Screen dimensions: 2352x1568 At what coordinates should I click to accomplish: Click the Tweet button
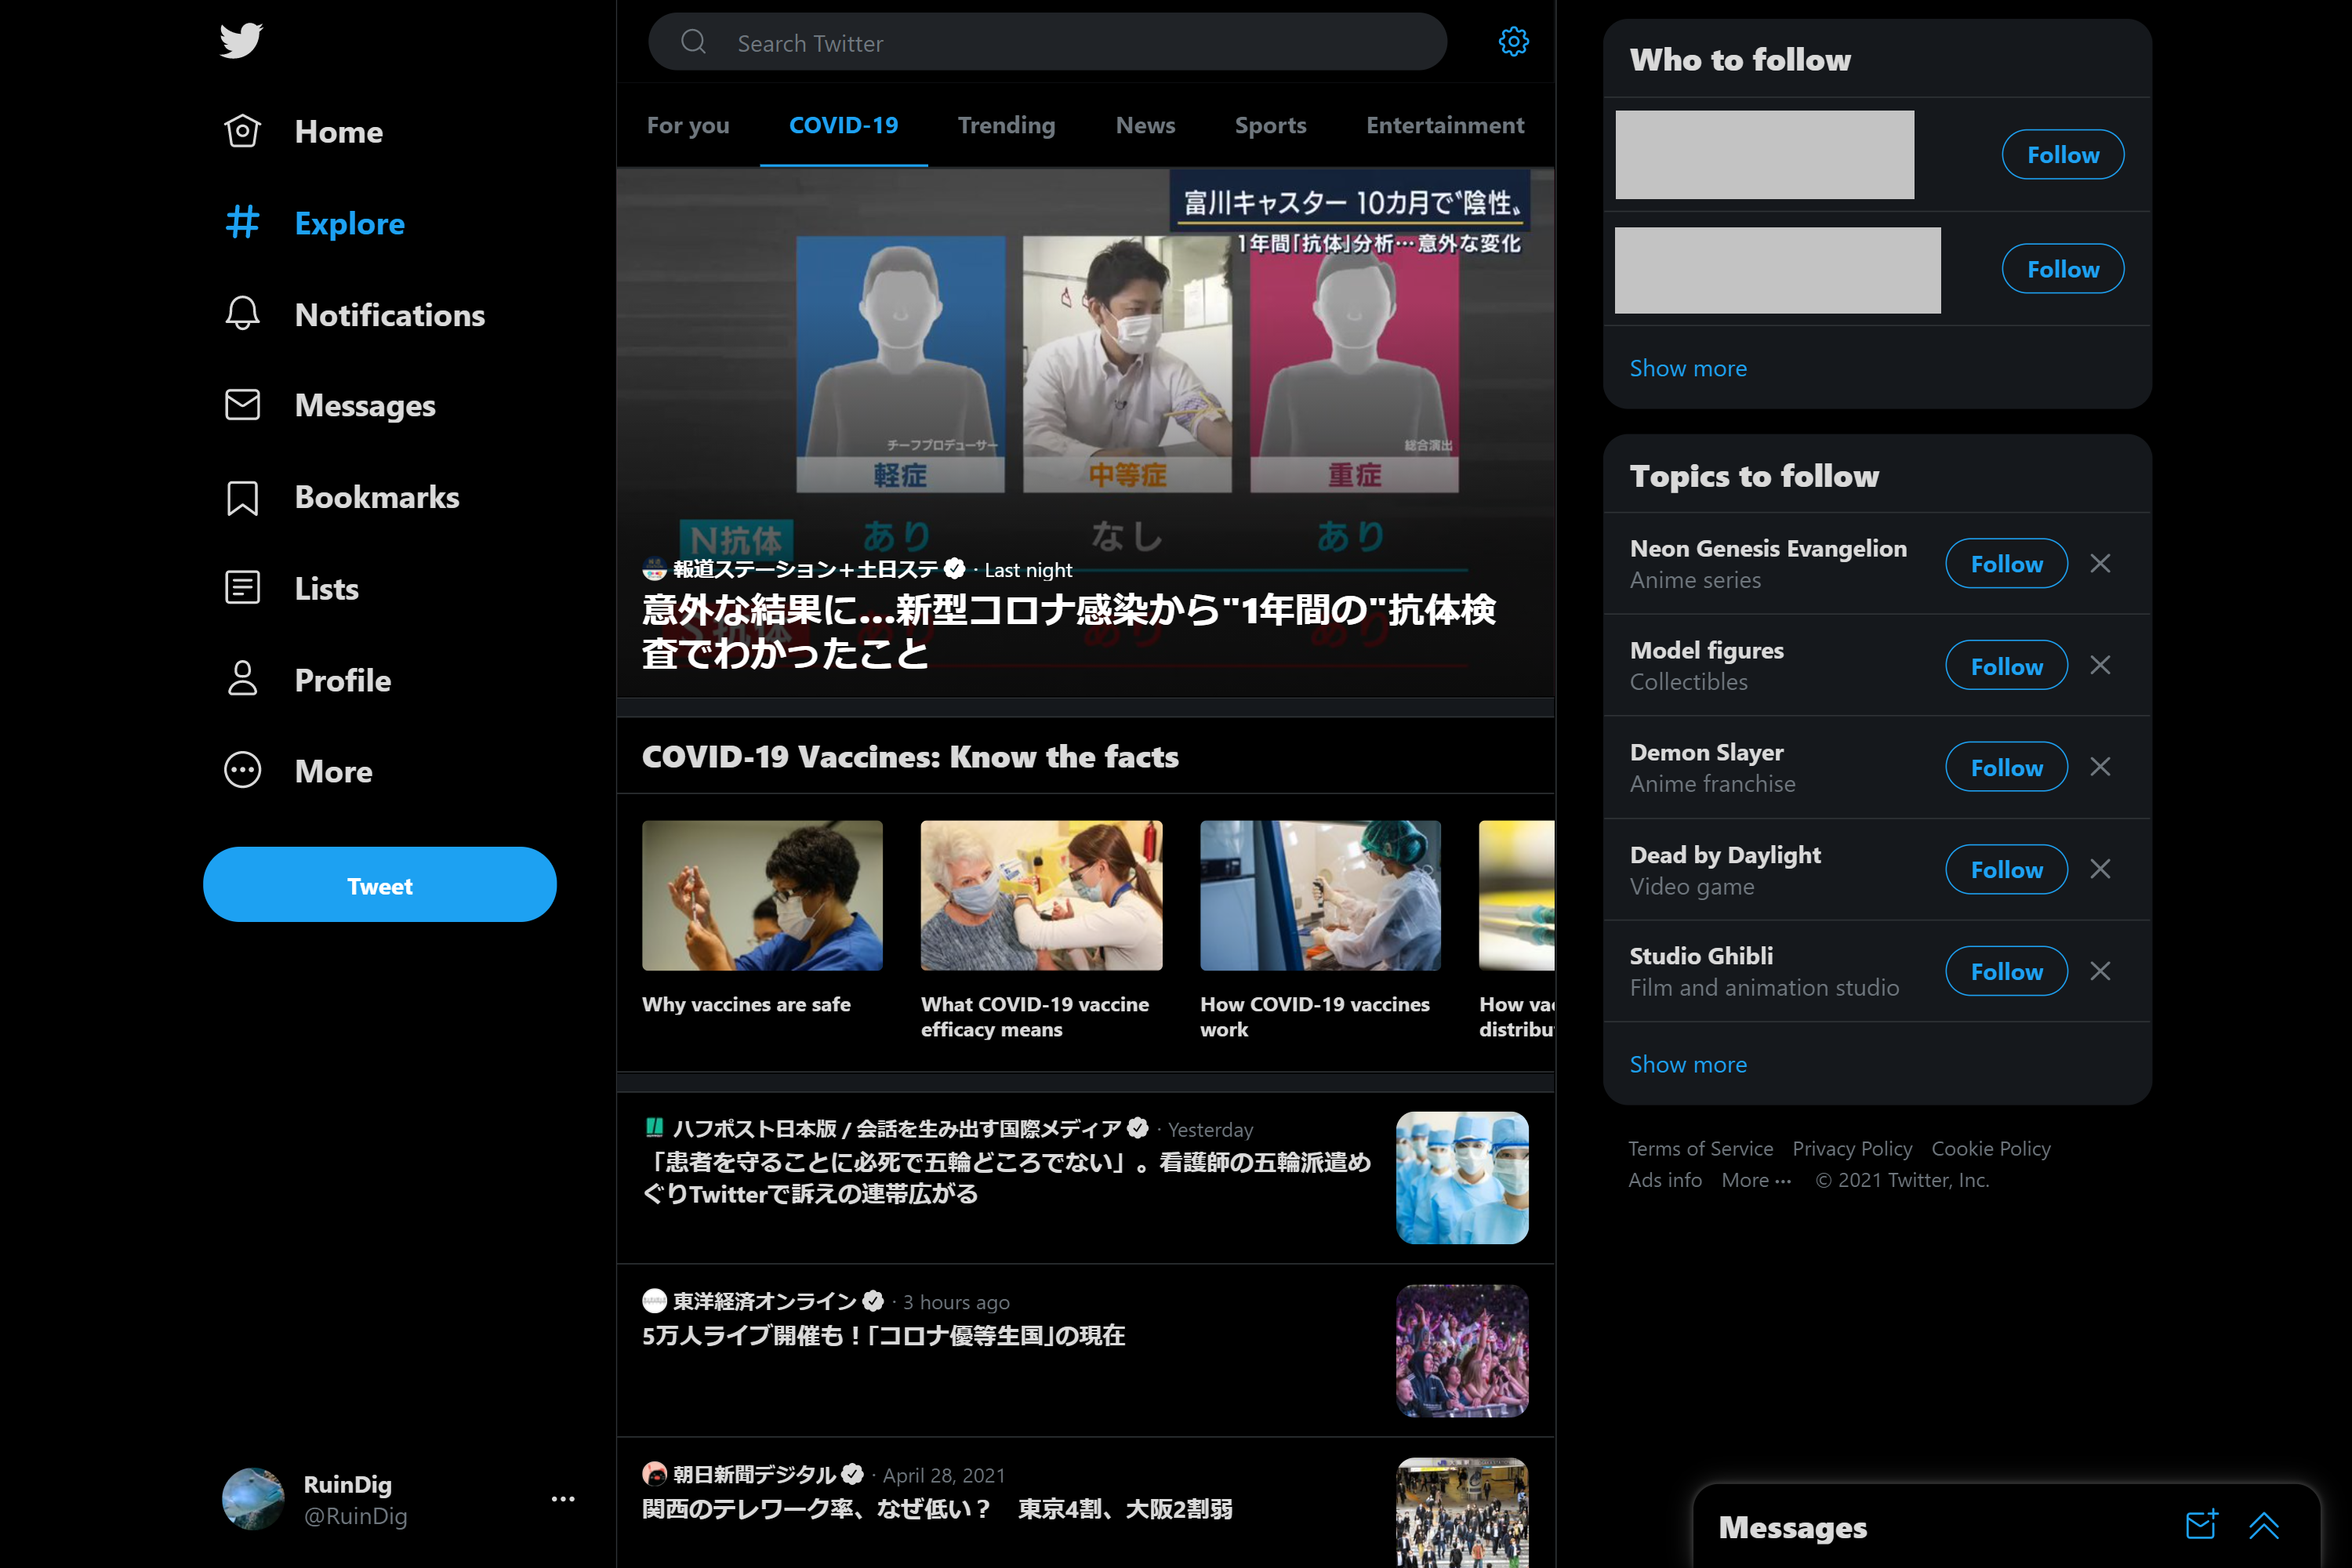pos(380,885)
